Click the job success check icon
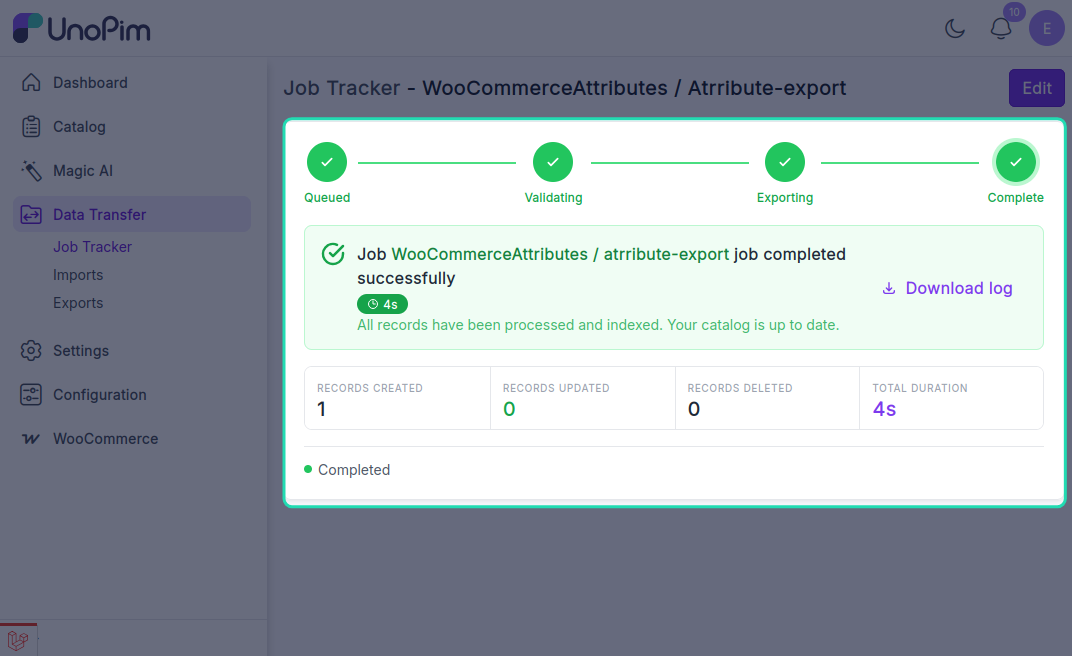1072x656 pixels. (333, 254)
